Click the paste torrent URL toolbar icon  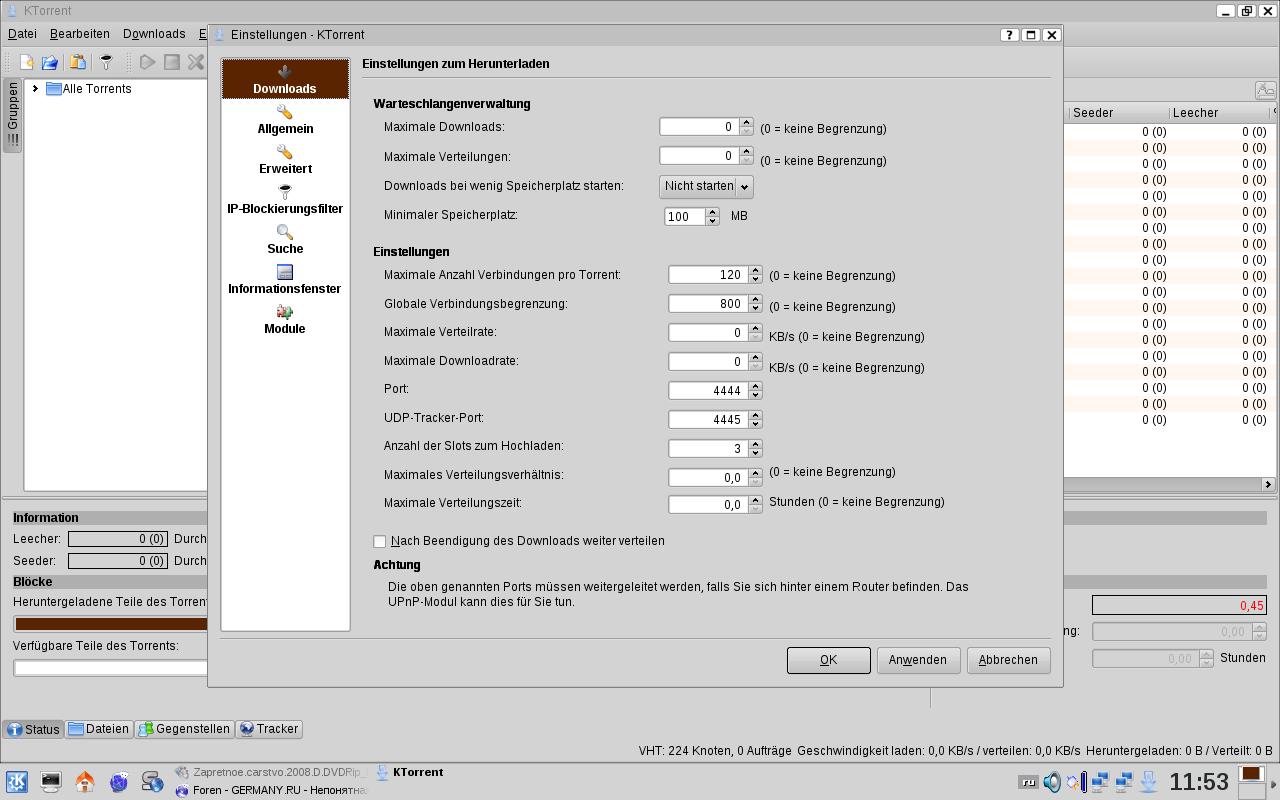point(78,62)
